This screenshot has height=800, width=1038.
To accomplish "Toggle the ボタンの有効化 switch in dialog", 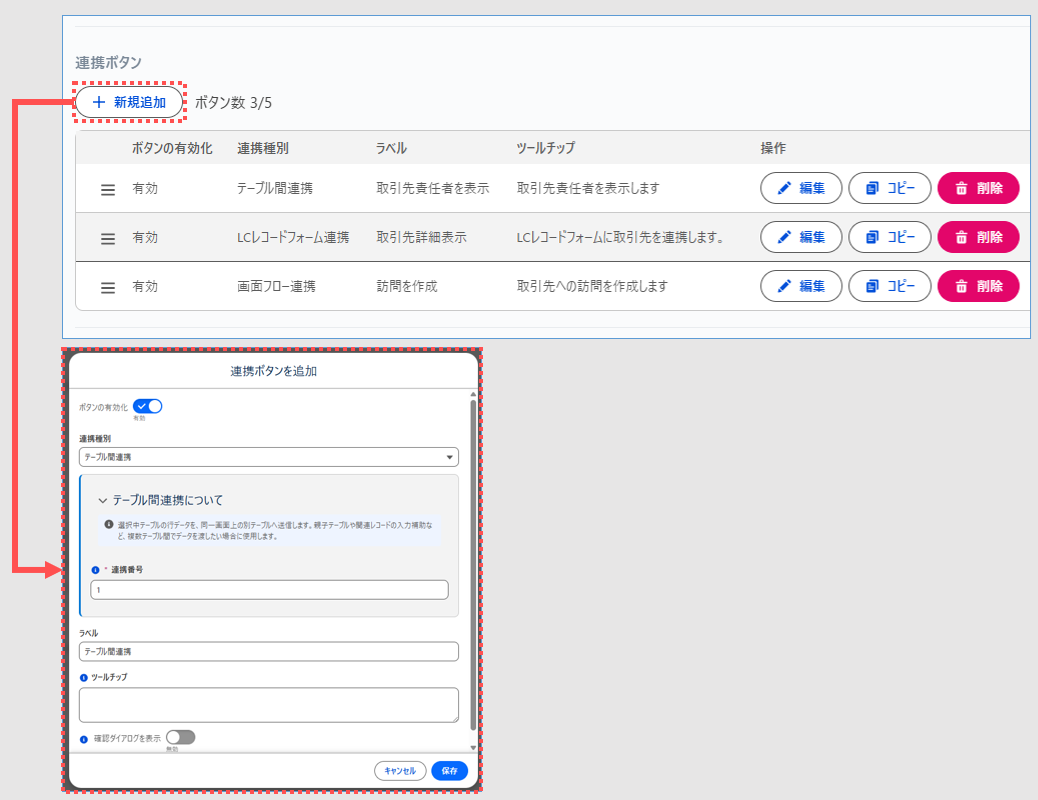I will point(148,406).
